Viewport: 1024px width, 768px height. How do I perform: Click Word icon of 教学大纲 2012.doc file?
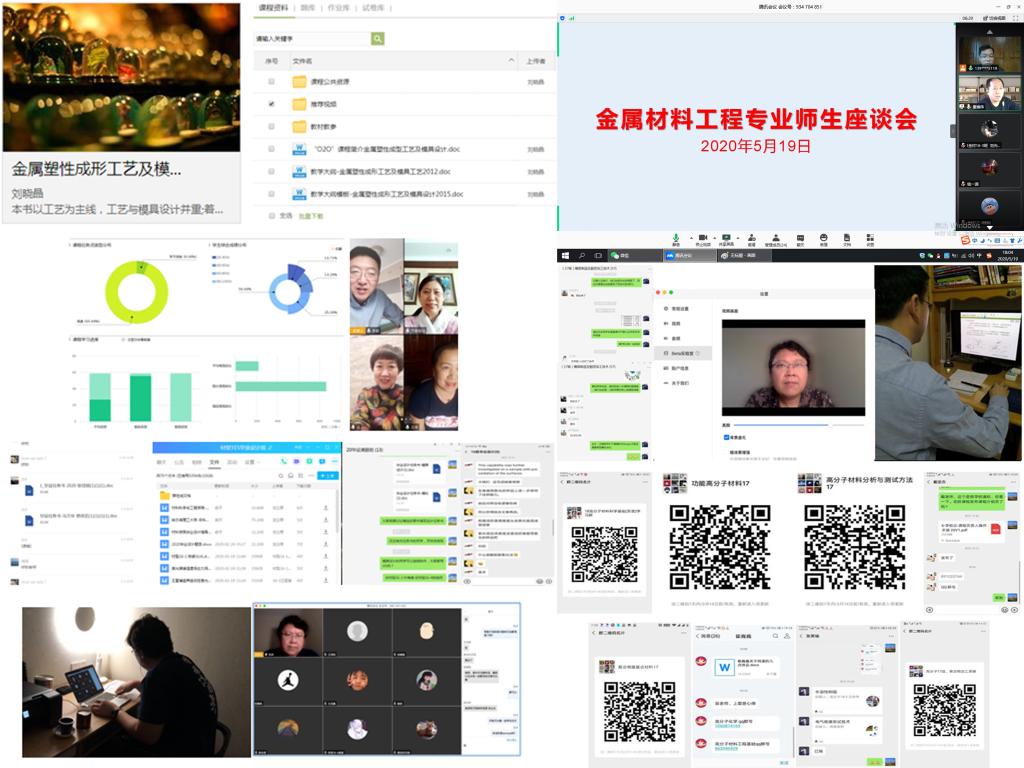[x=299, y=172]
